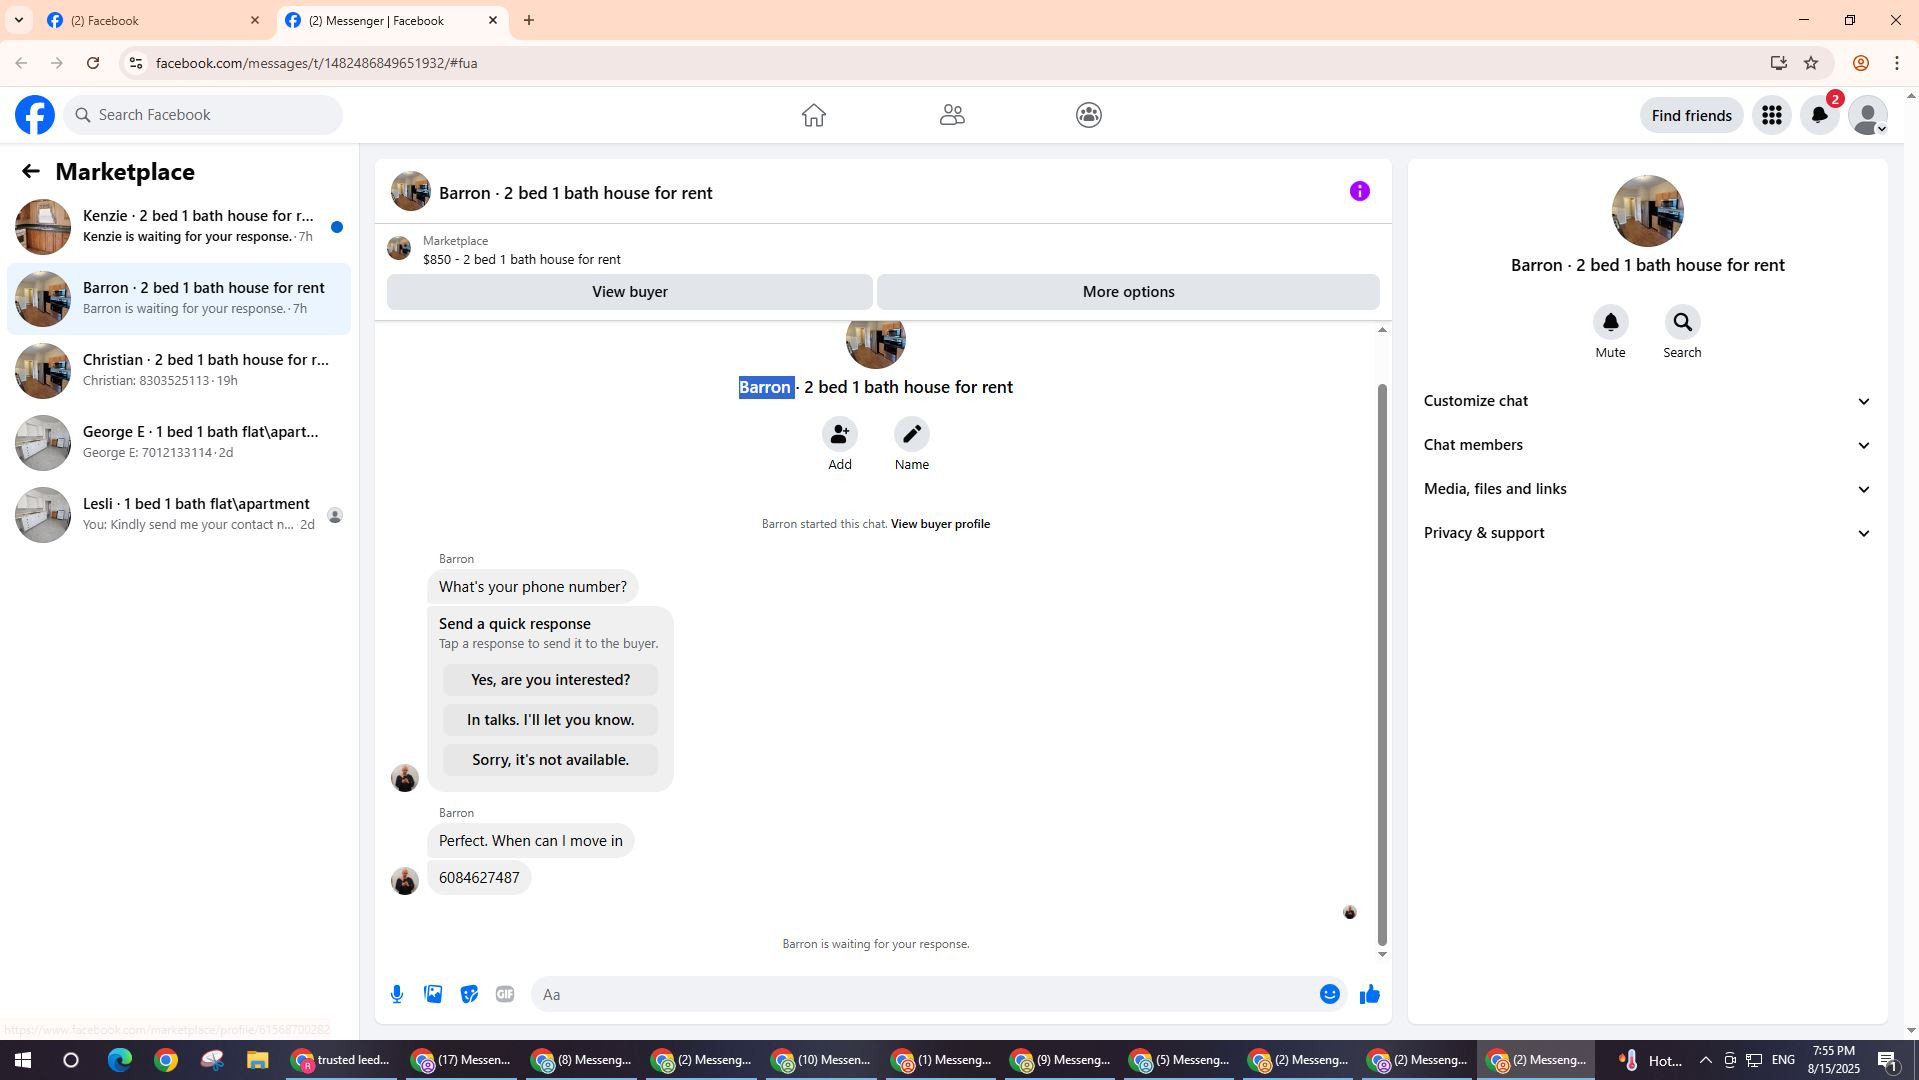Reload the page
The width and height of the screenshot is (1919, 1080).
(x=93, y=63)
